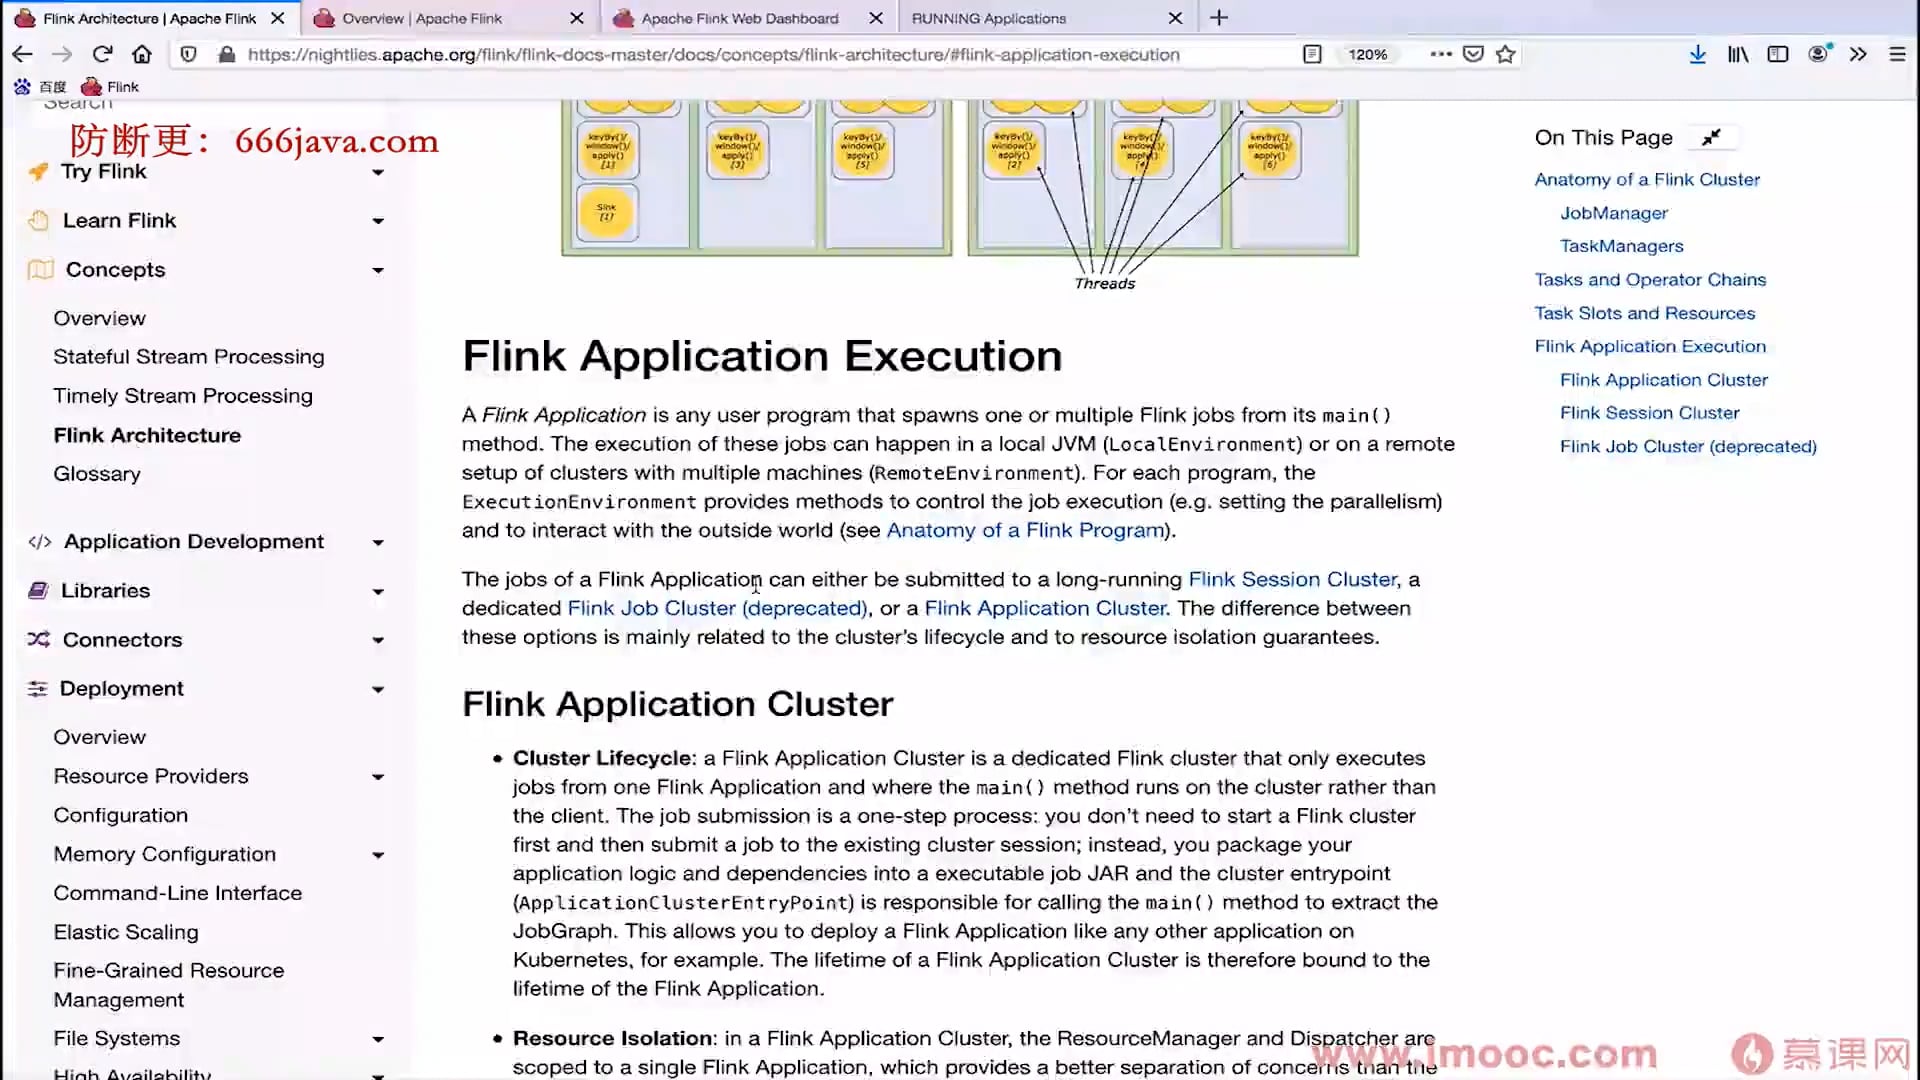Toggle the bookmark star for this page
This screenshot has height=1080, width=1920.
point(1505,54)
